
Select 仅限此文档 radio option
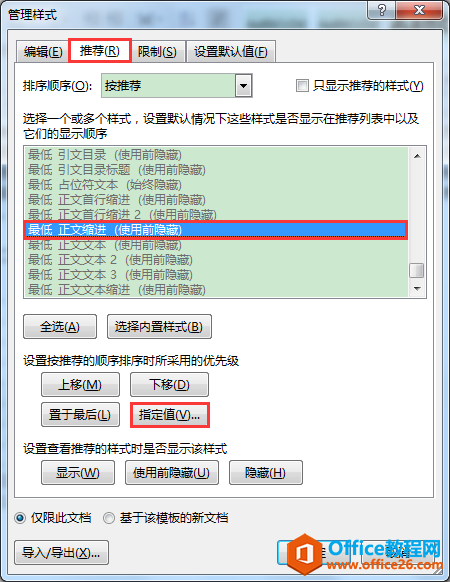pyautogui.click(x=20, y=517)
